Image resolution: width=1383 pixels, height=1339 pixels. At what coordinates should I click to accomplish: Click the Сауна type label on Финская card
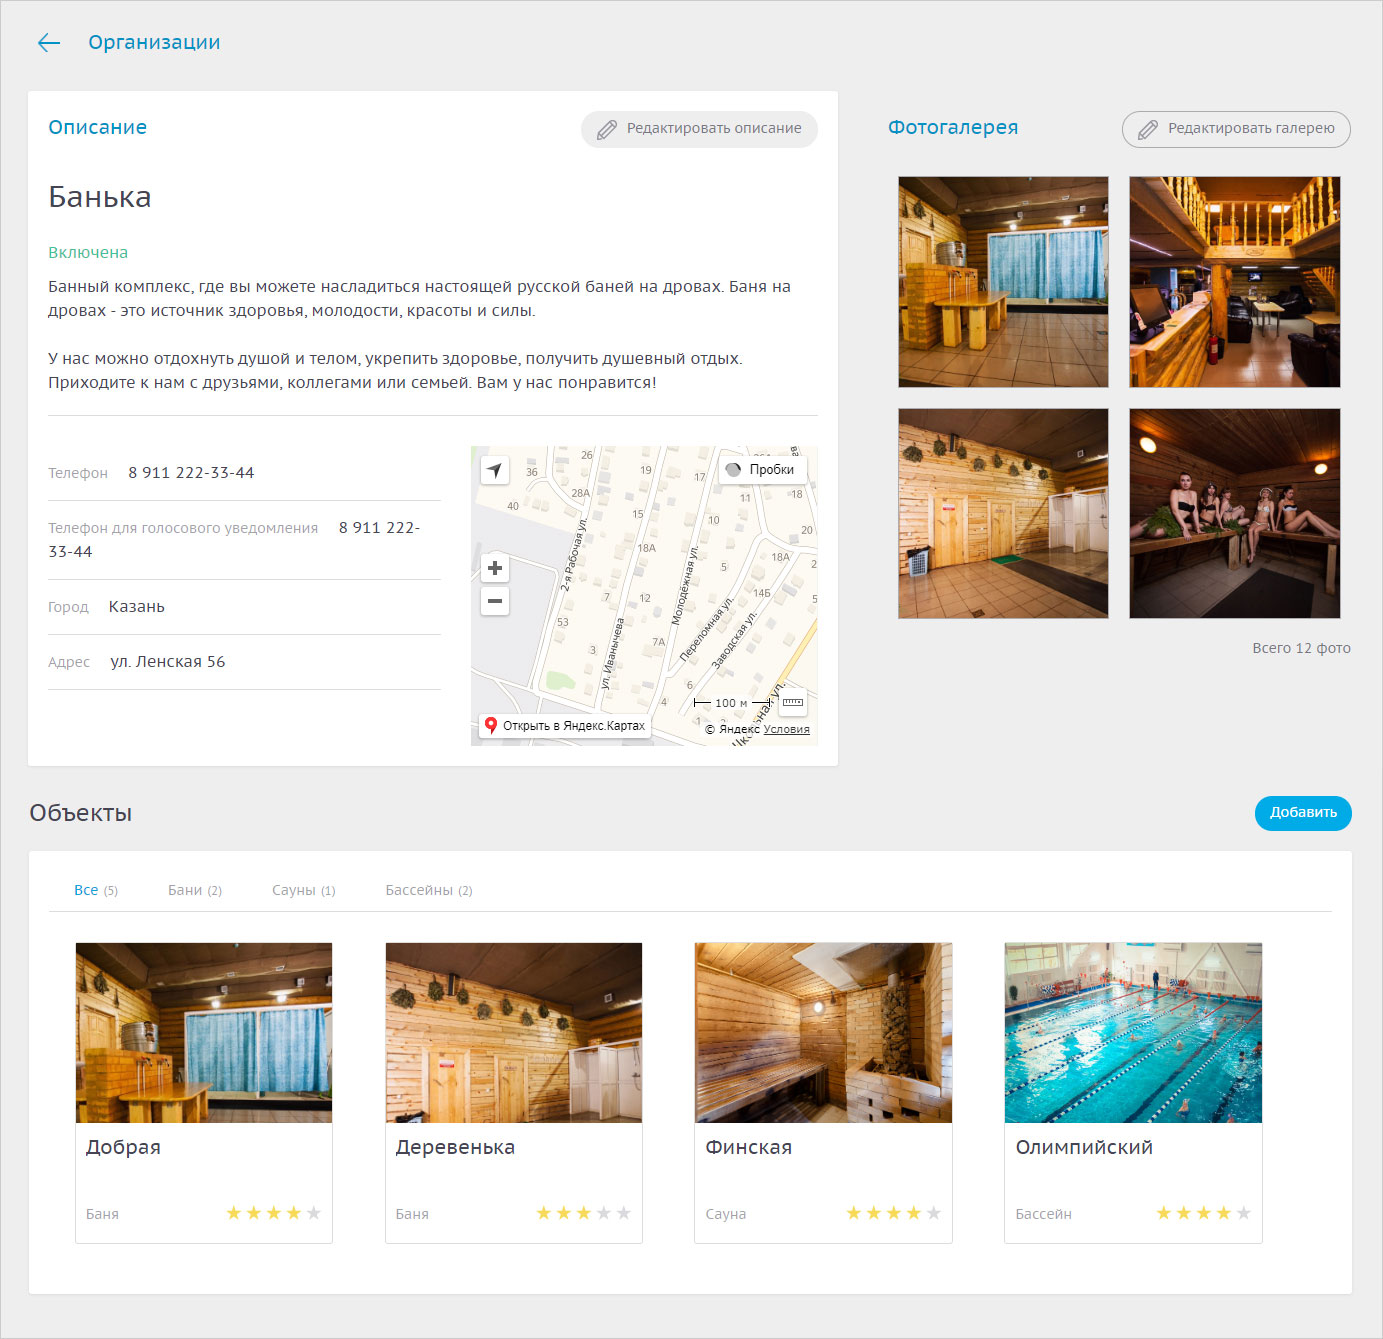point(726,1214)
